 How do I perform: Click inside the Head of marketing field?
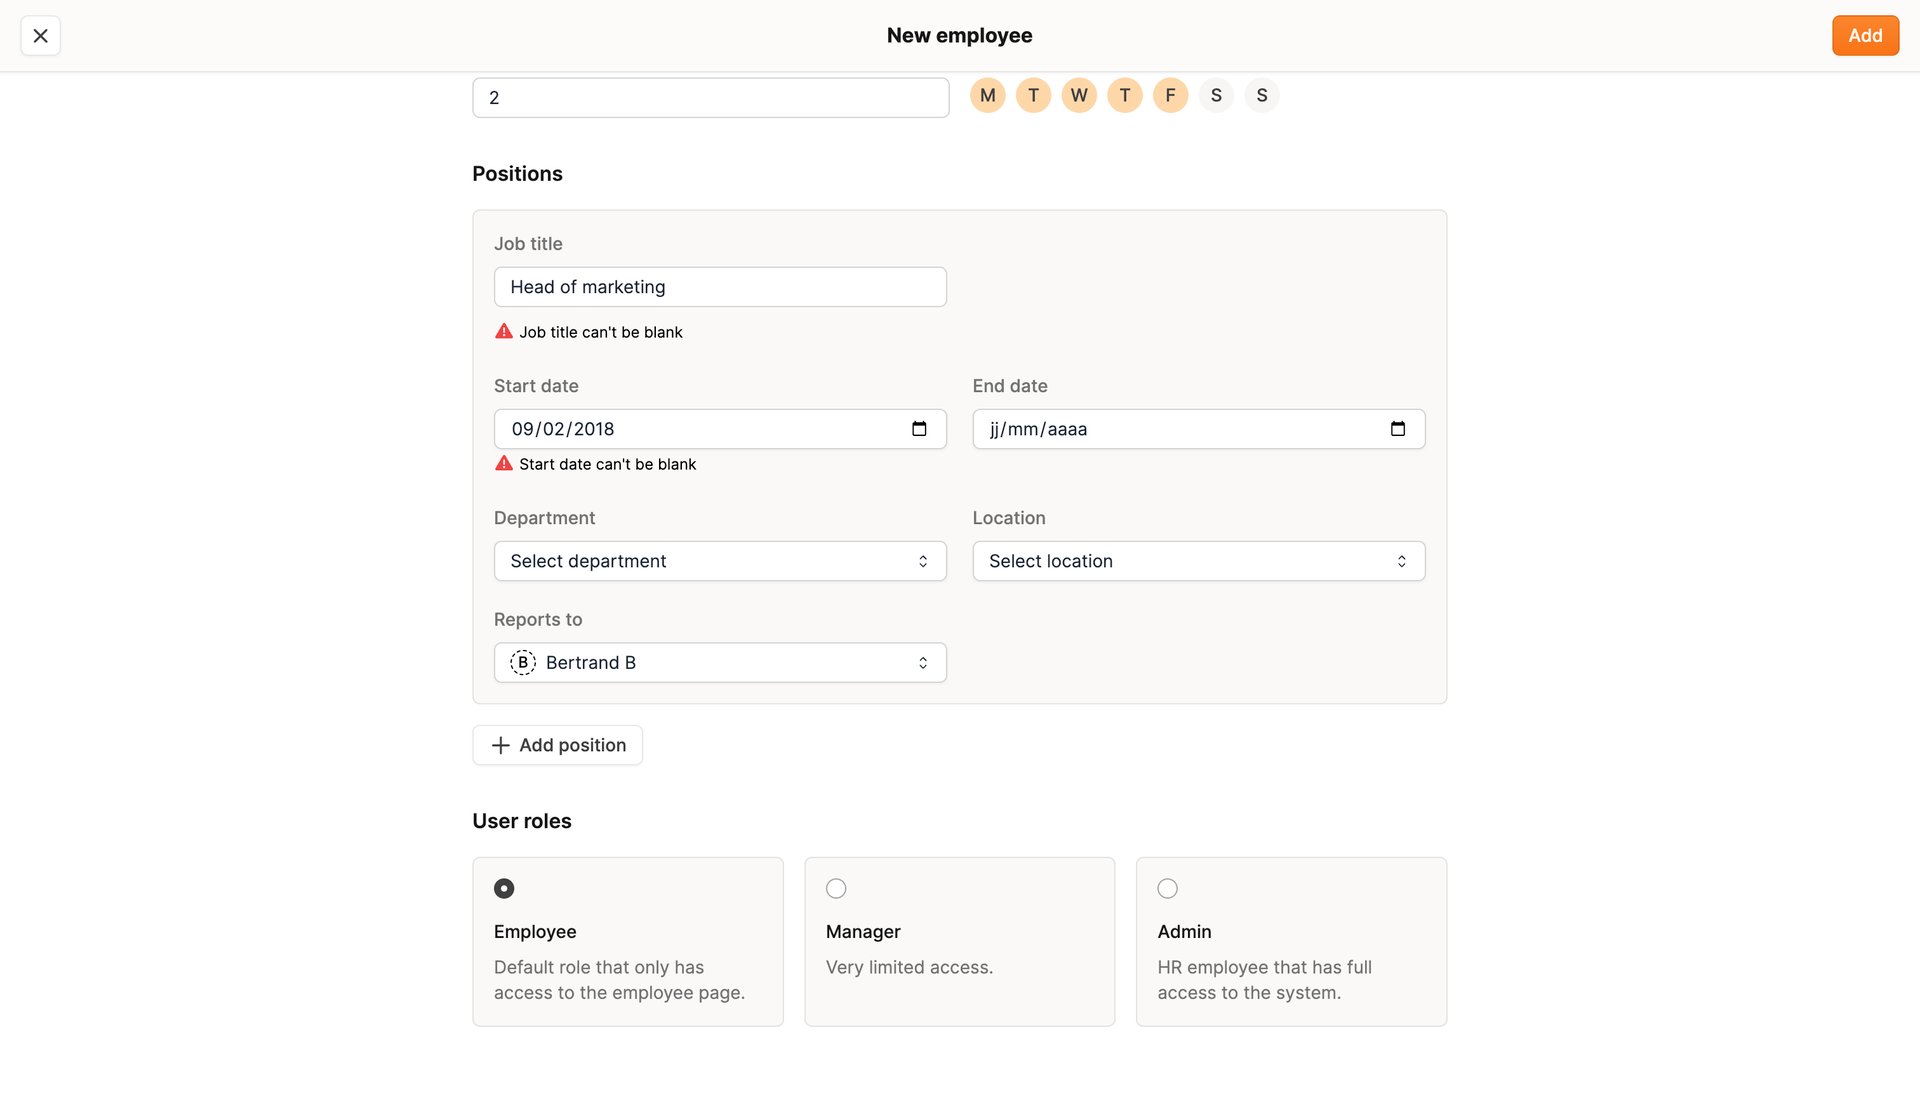coord(719,287)
